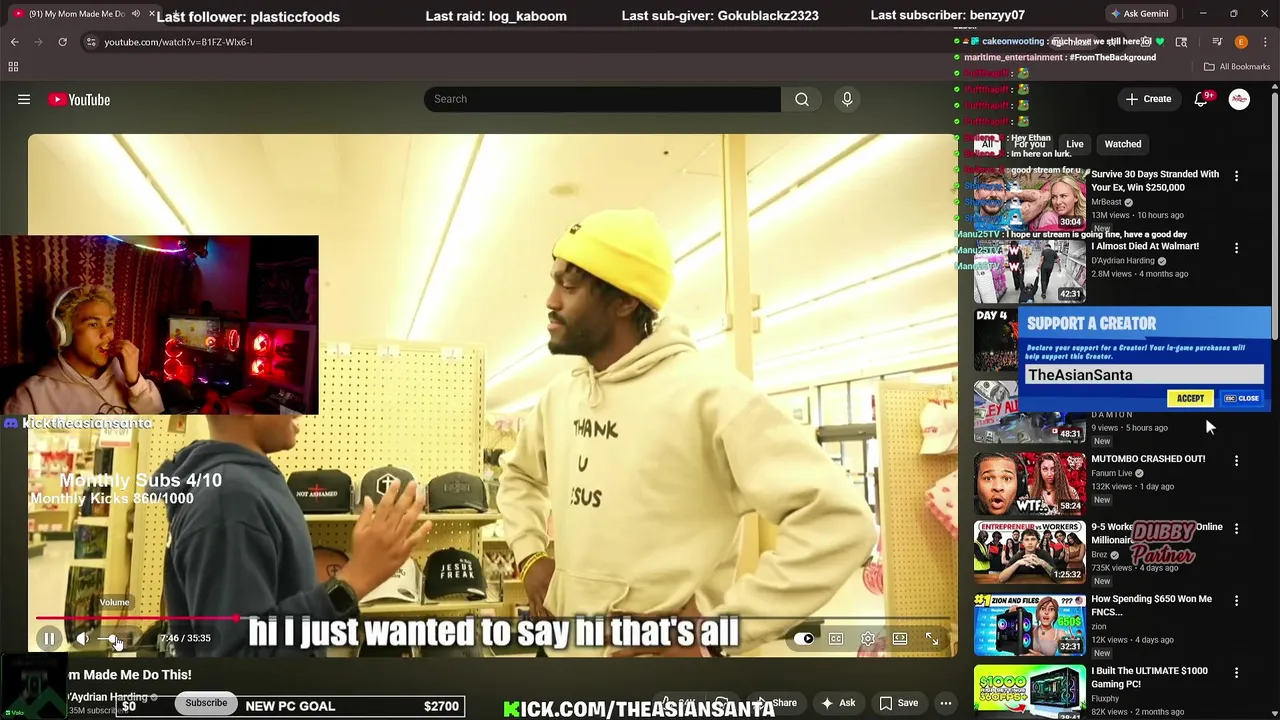Adjust the volume slider
Image resolution: width=1280 pixels, height=720 pixels.
tap(113, 639)
